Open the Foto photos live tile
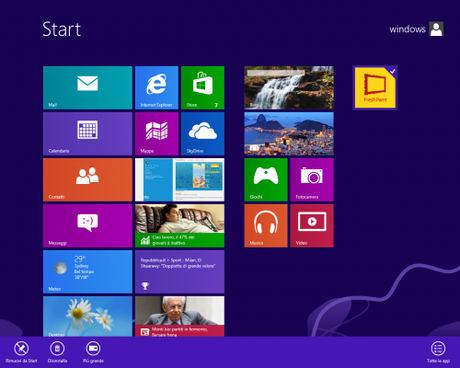 click(x=180, y=180)
